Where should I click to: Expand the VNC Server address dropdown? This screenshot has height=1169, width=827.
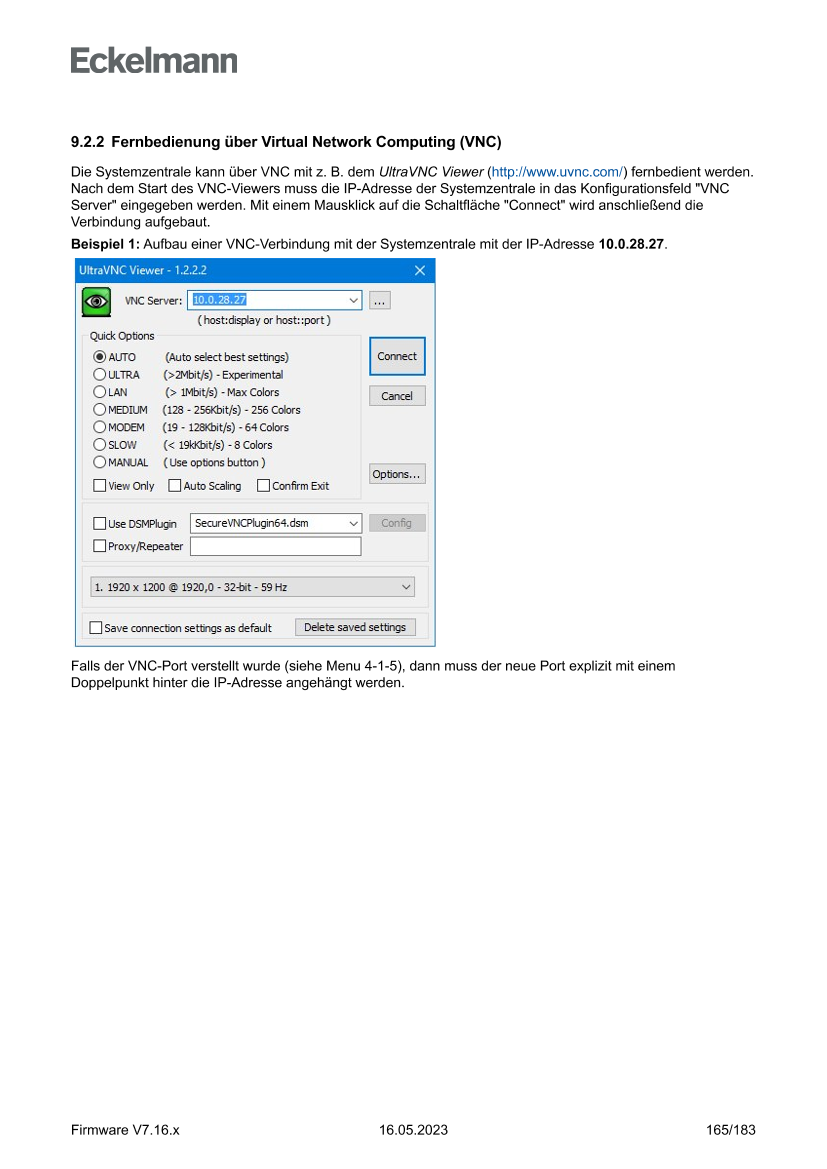coord(353,300)
